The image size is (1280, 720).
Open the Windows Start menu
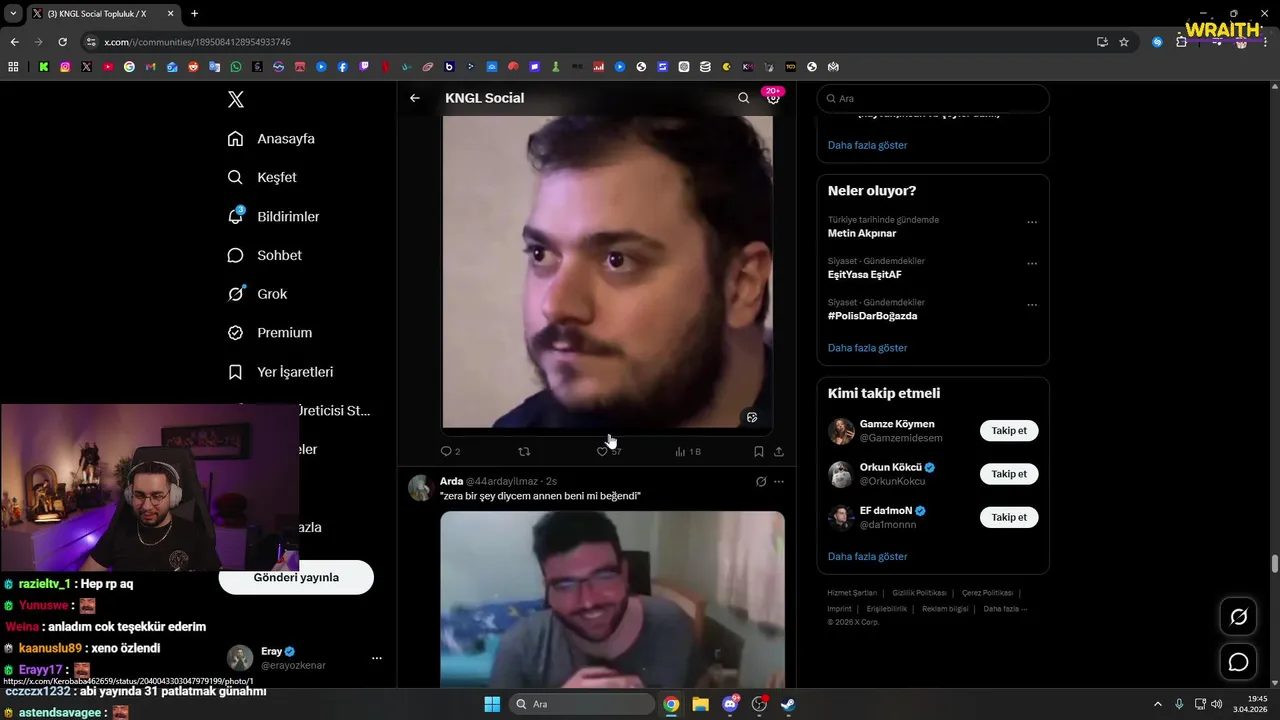(492, 704)
